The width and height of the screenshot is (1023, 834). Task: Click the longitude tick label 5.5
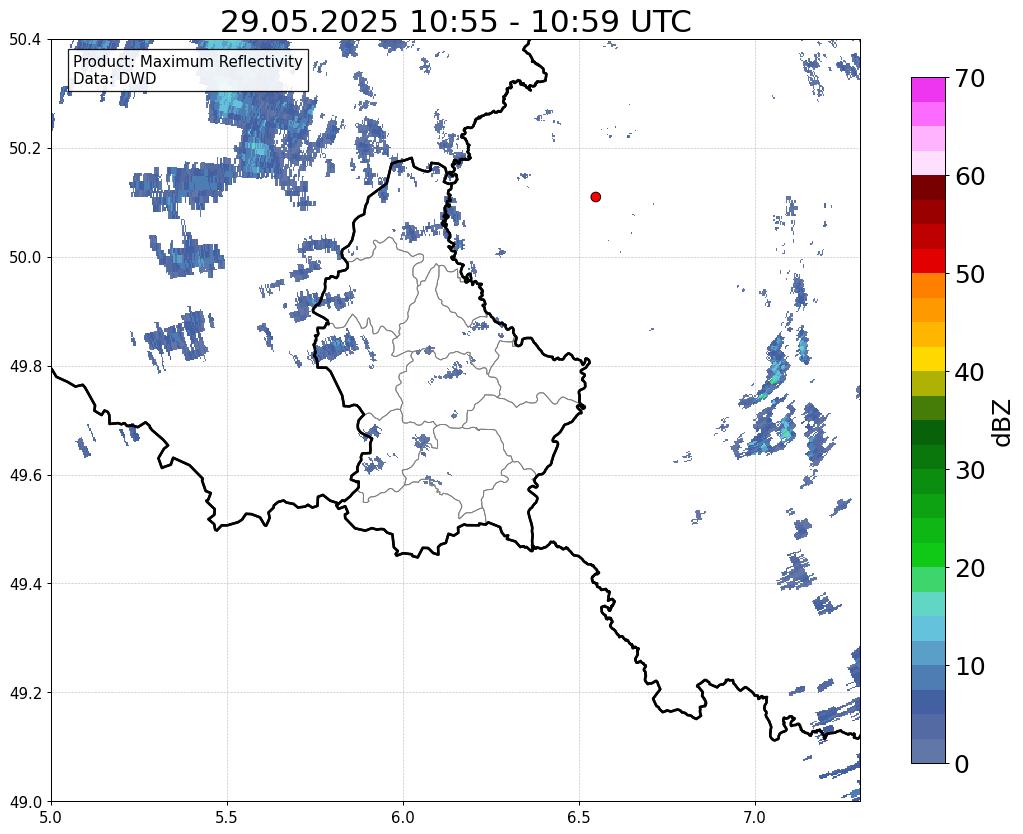click(227, 817)
